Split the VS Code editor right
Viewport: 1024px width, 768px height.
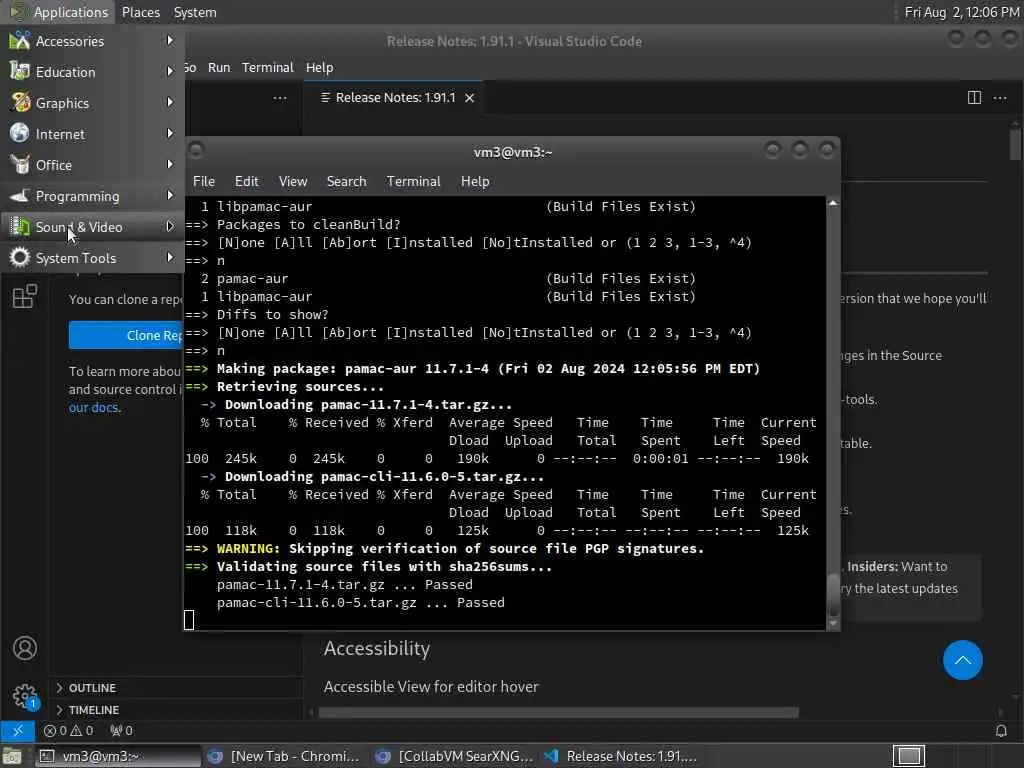[974, 98]
